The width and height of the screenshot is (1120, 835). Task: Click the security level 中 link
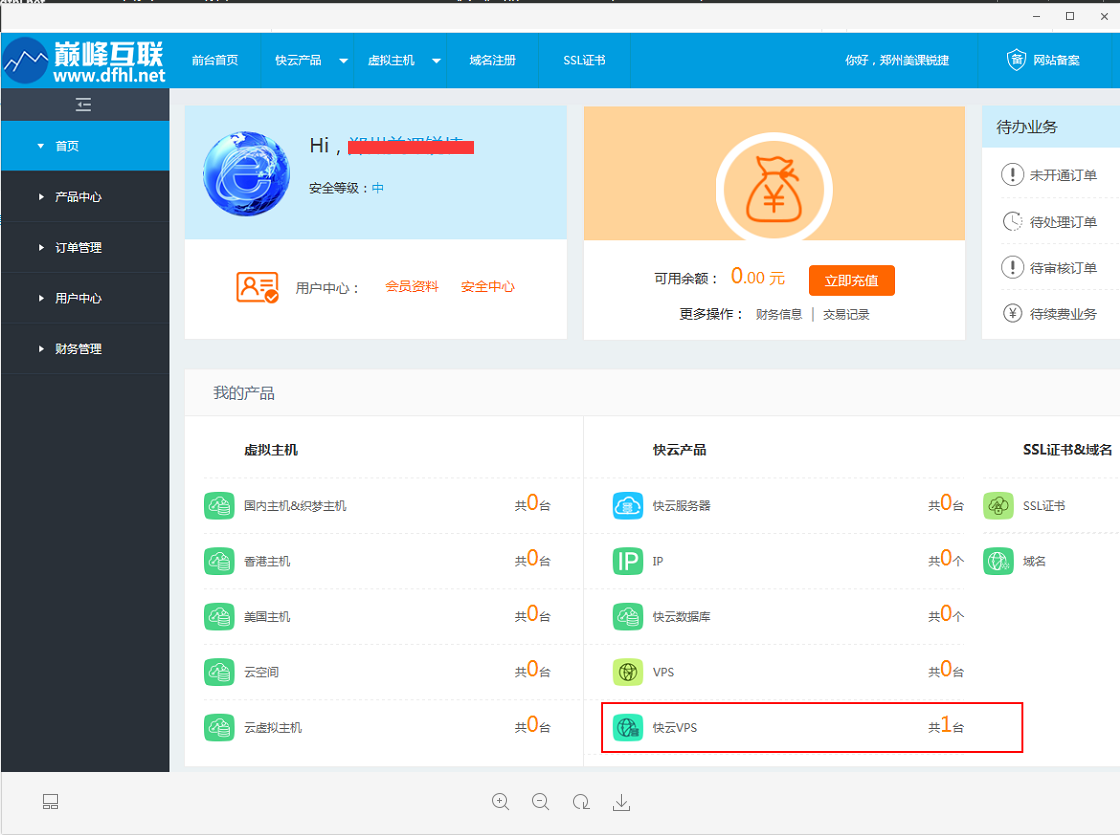(378, 188)
